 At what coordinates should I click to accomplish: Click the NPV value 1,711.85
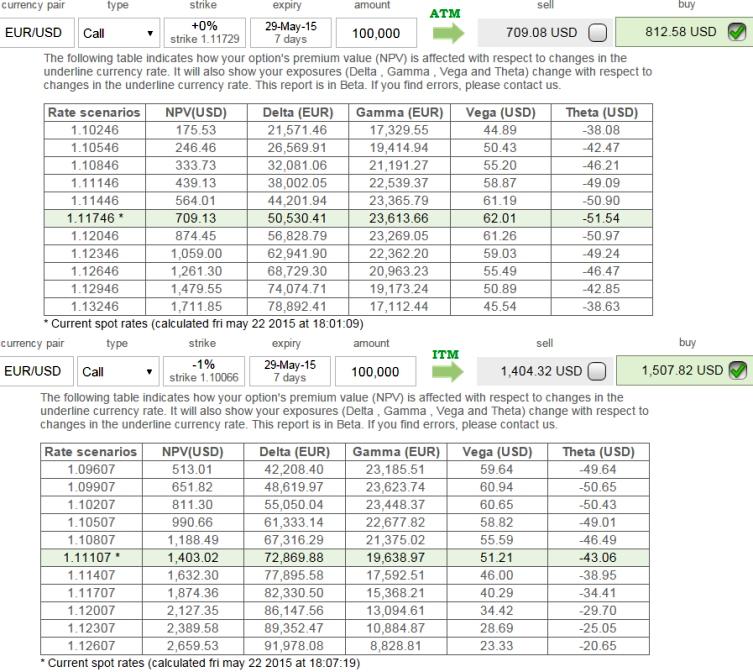[196, 306]
